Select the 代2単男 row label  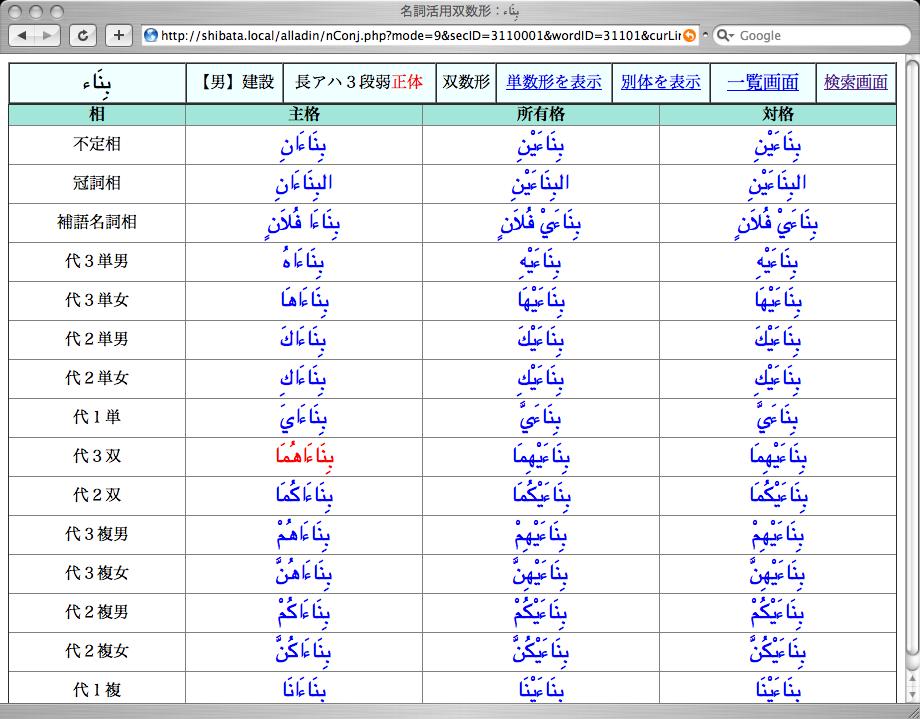pos(97,339)
